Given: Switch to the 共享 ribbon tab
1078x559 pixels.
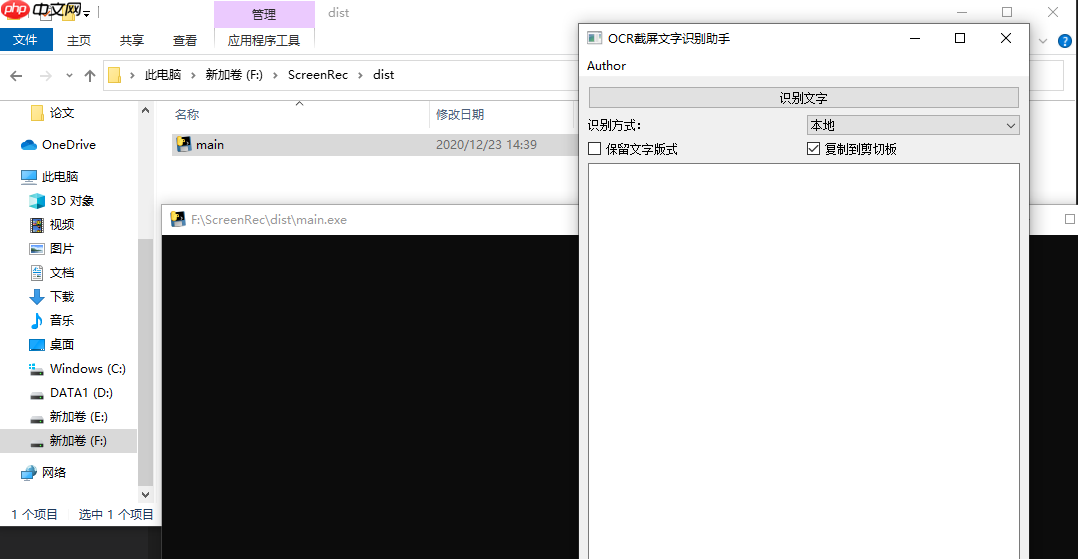Looking at the screenshot, I should (131, 41).
